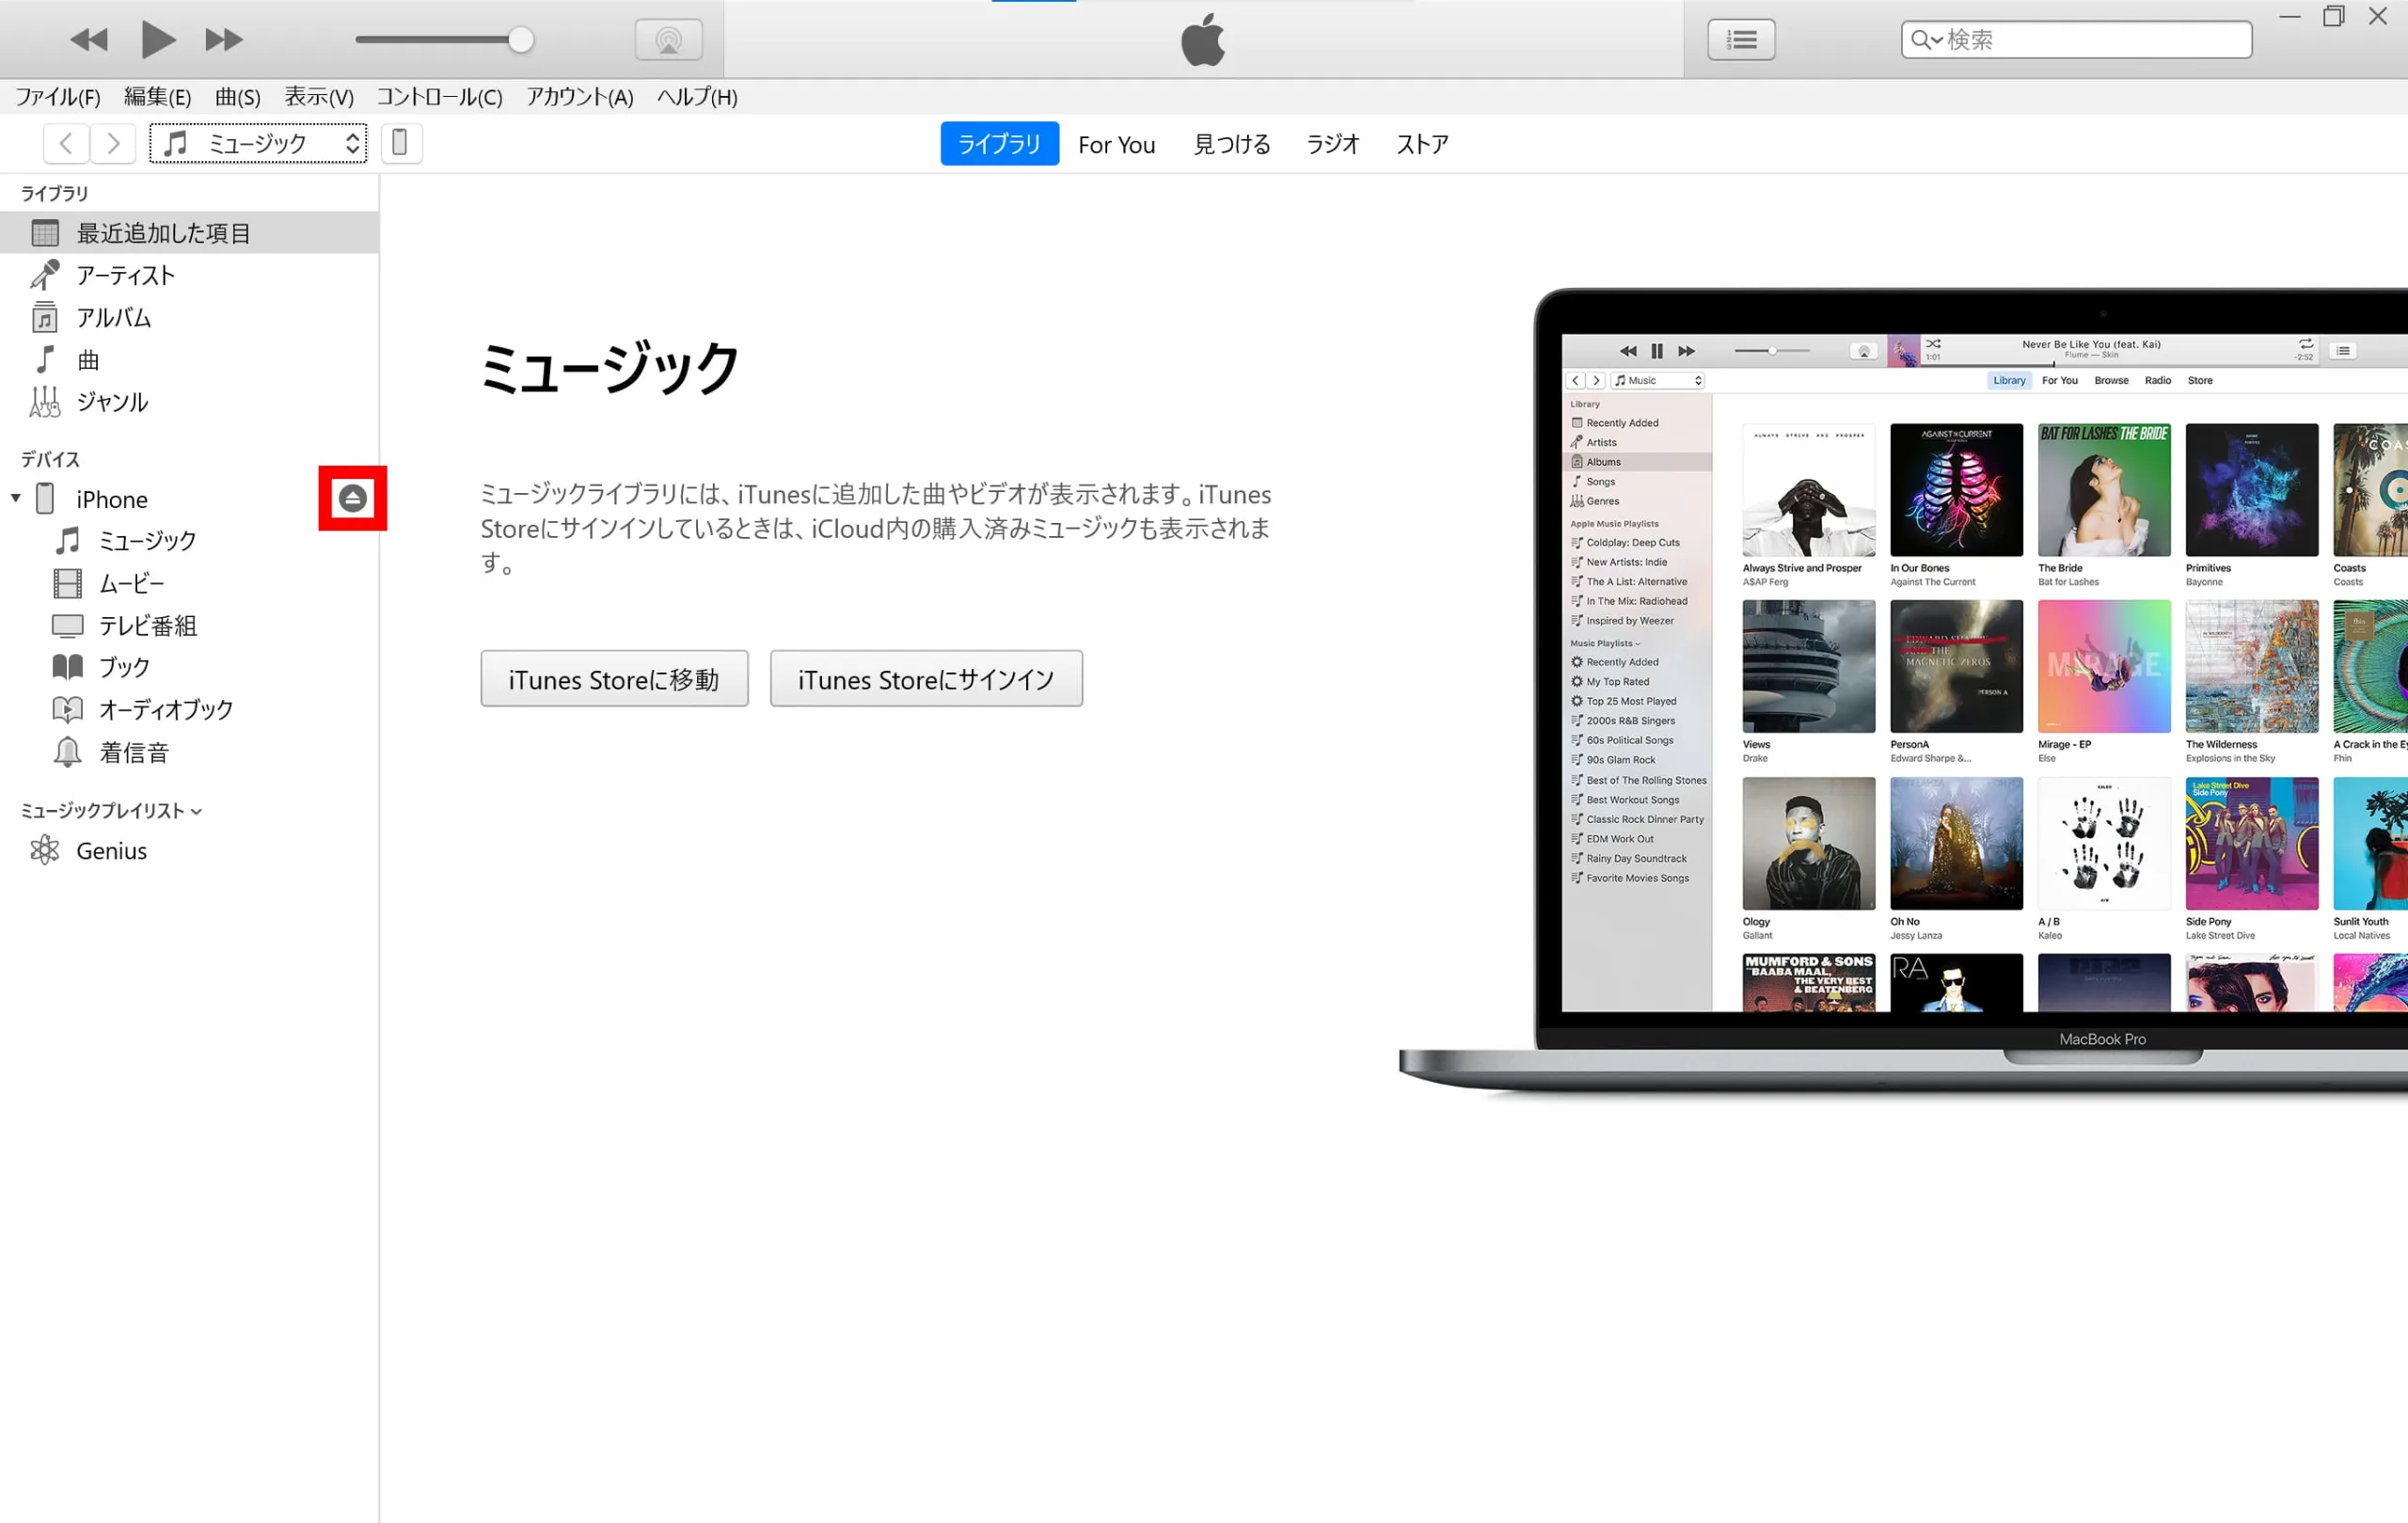Select 最近追加した項目 in the sidebar
The image size is (2408, 1523).
coord(189,233)
